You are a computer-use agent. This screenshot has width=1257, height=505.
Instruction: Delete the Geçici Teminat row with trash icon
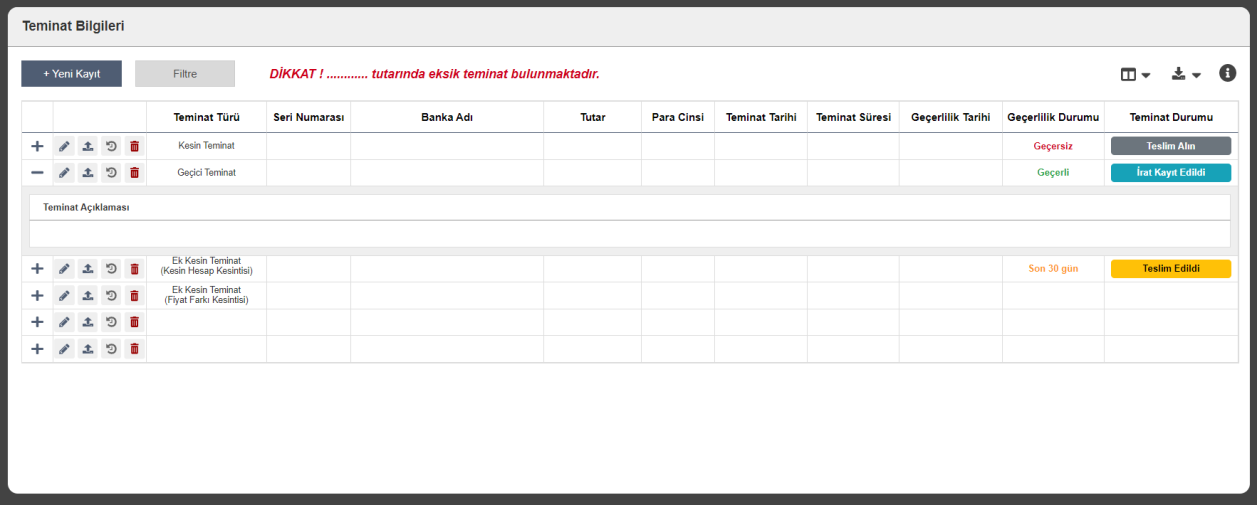click(135, 173)
